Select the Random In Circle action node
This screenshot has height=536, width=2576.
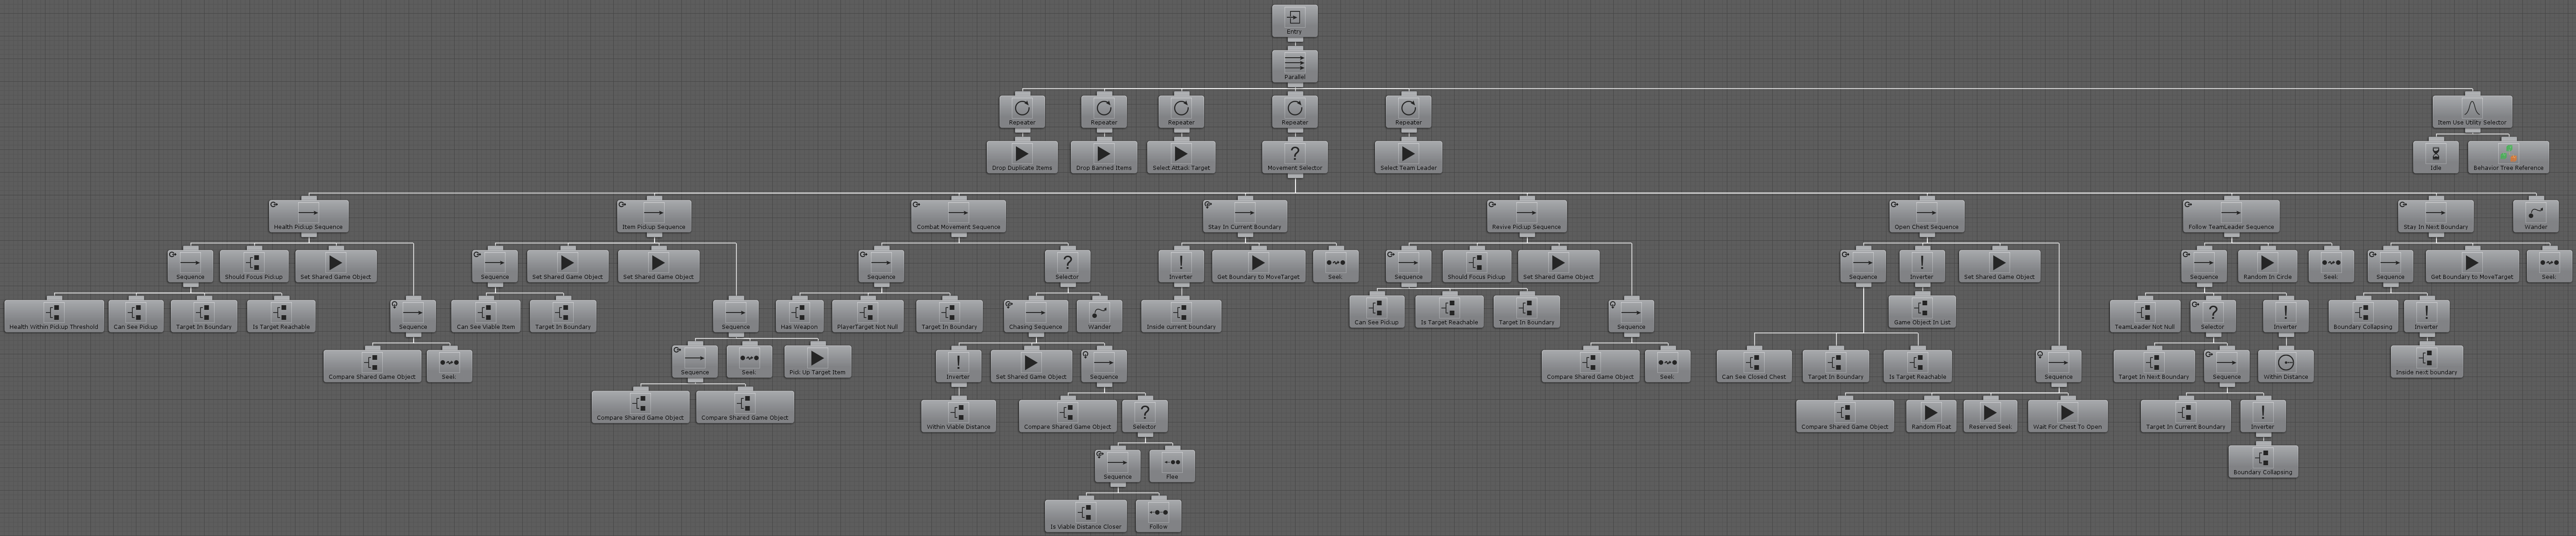[x=2266, y=266]
